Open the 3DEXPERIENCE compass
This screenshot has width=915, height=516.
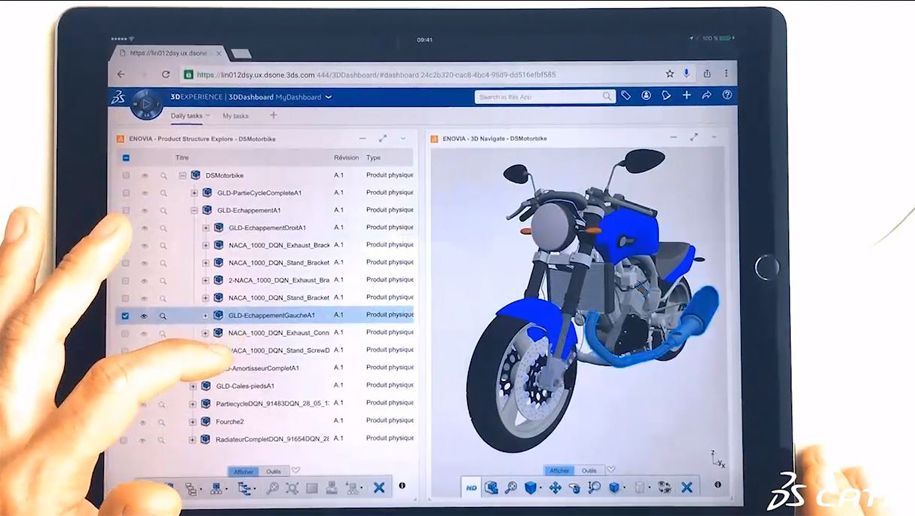coord(146,104)
